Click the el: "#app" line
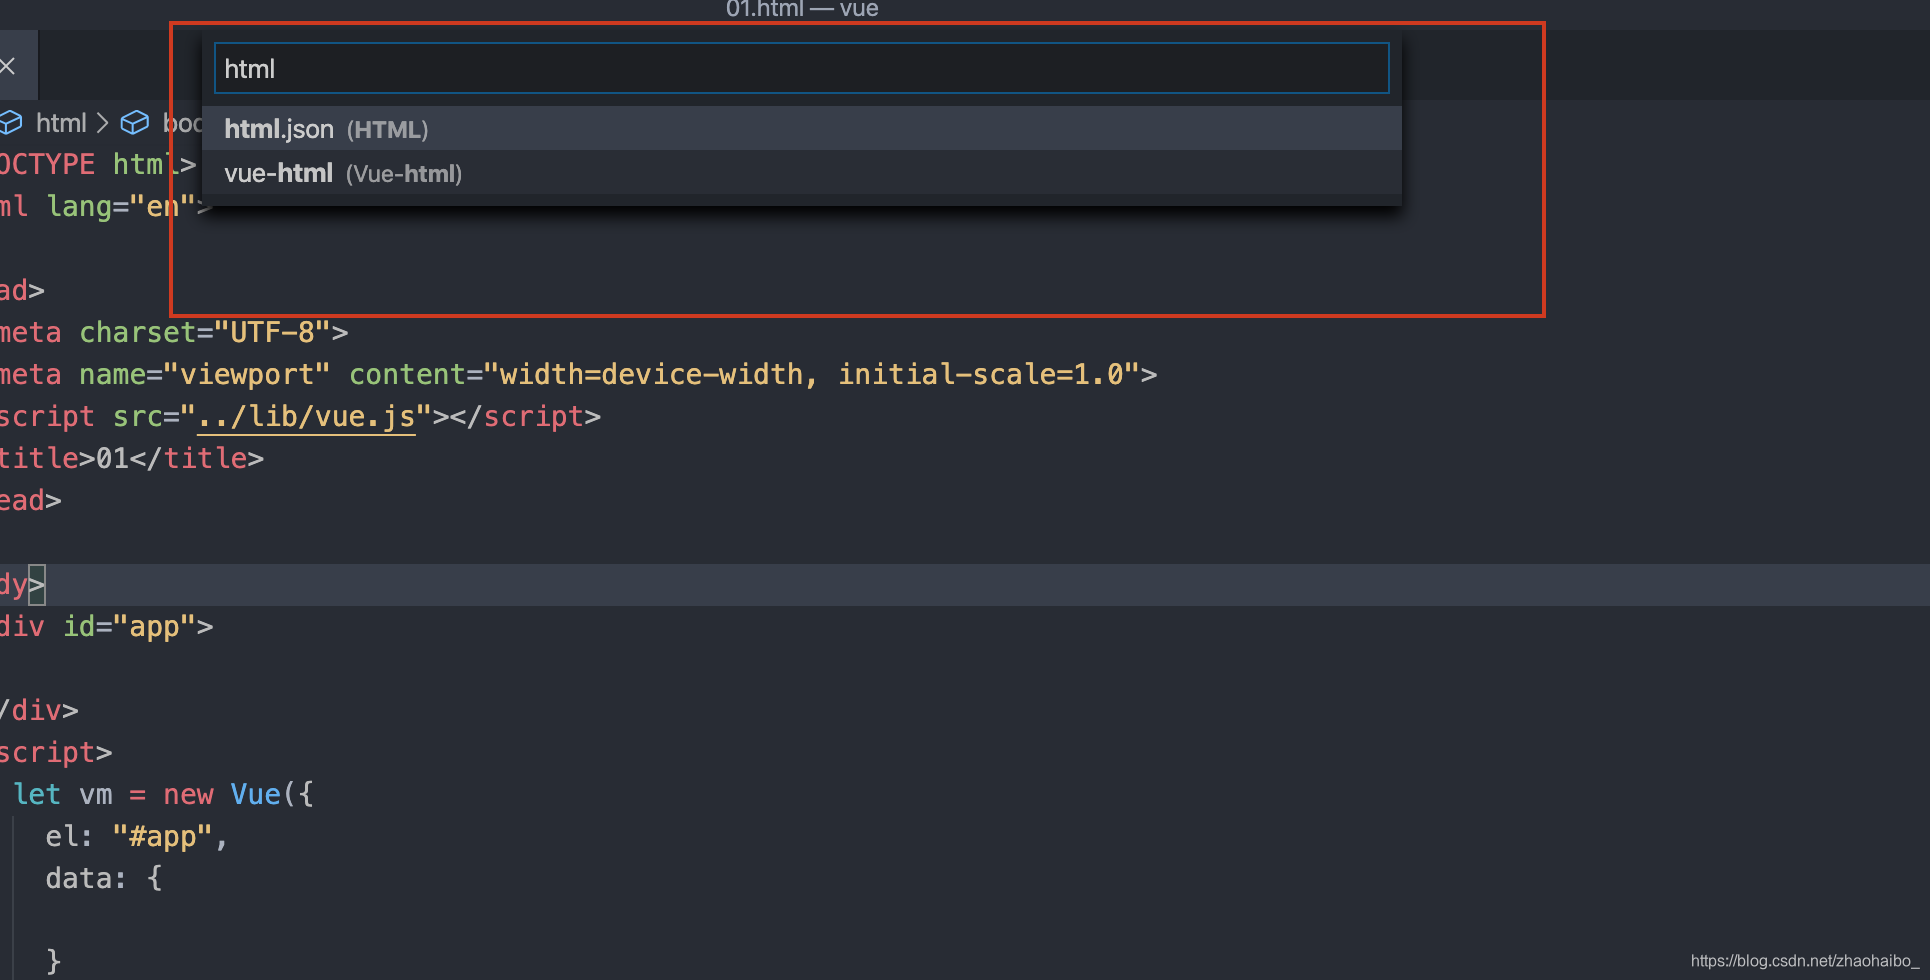 click(136, 836)
